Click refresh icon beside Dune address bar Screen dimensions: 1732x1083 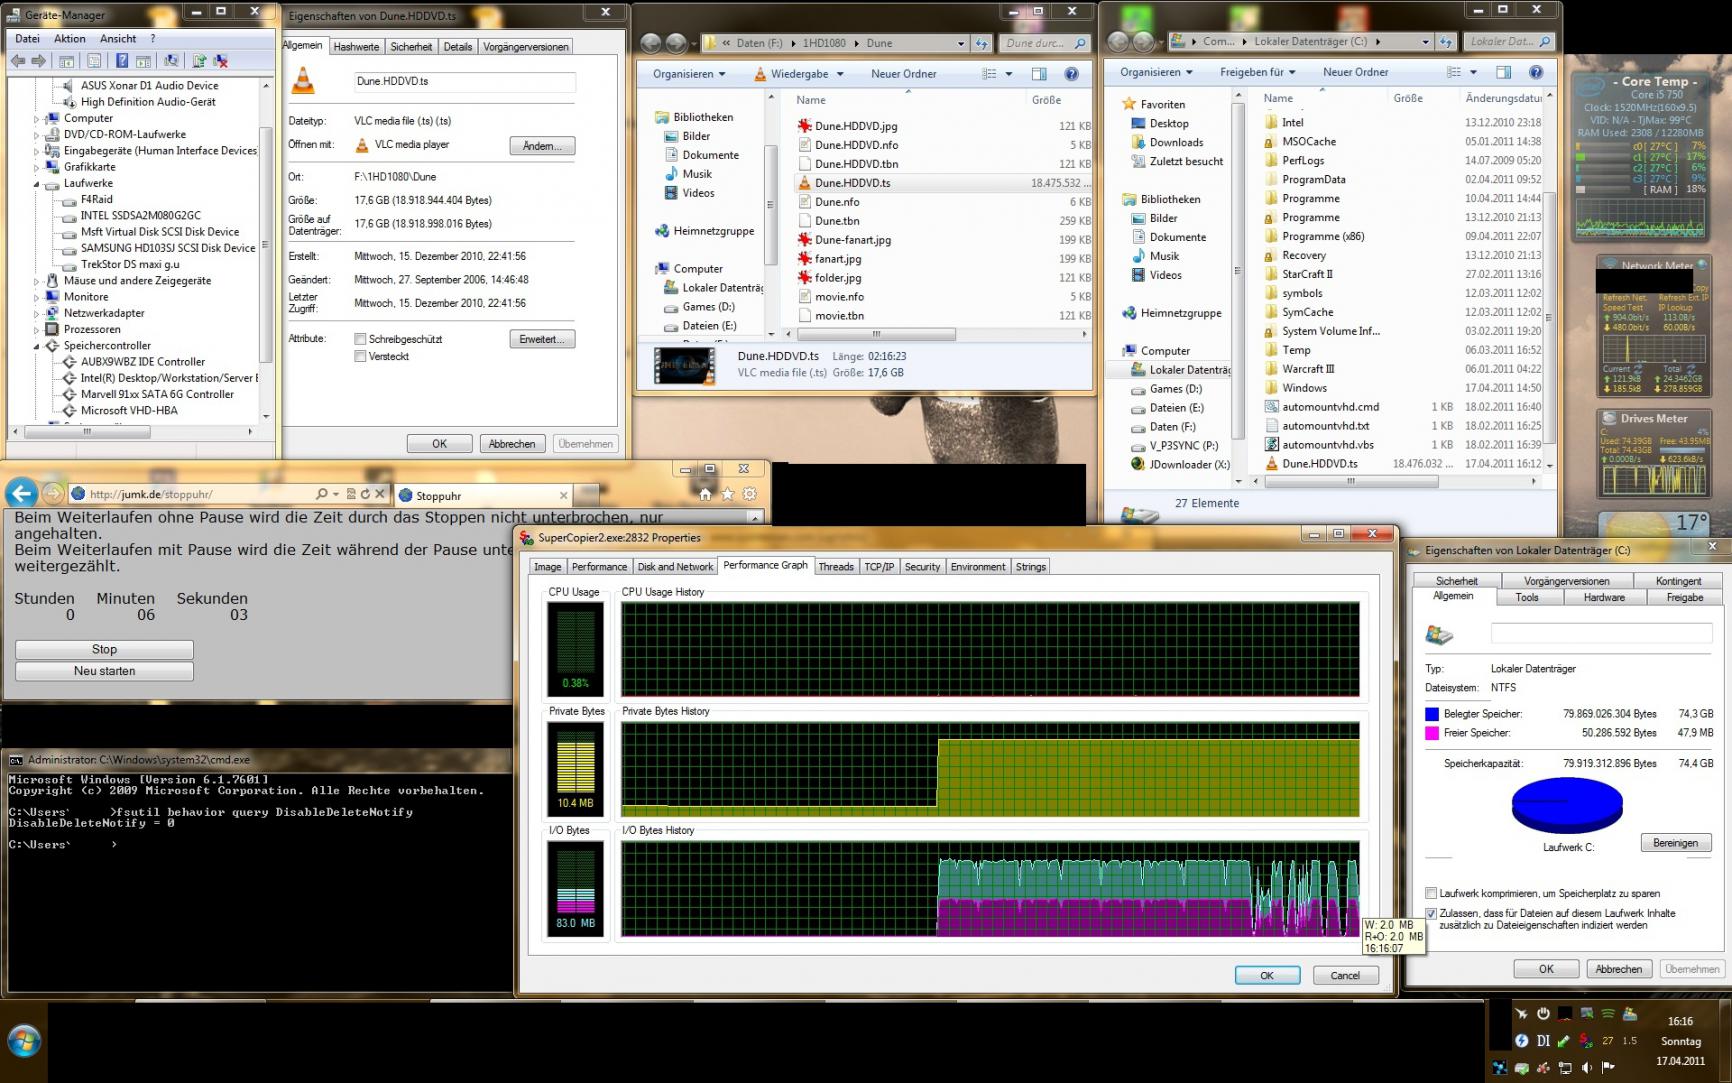981,43
